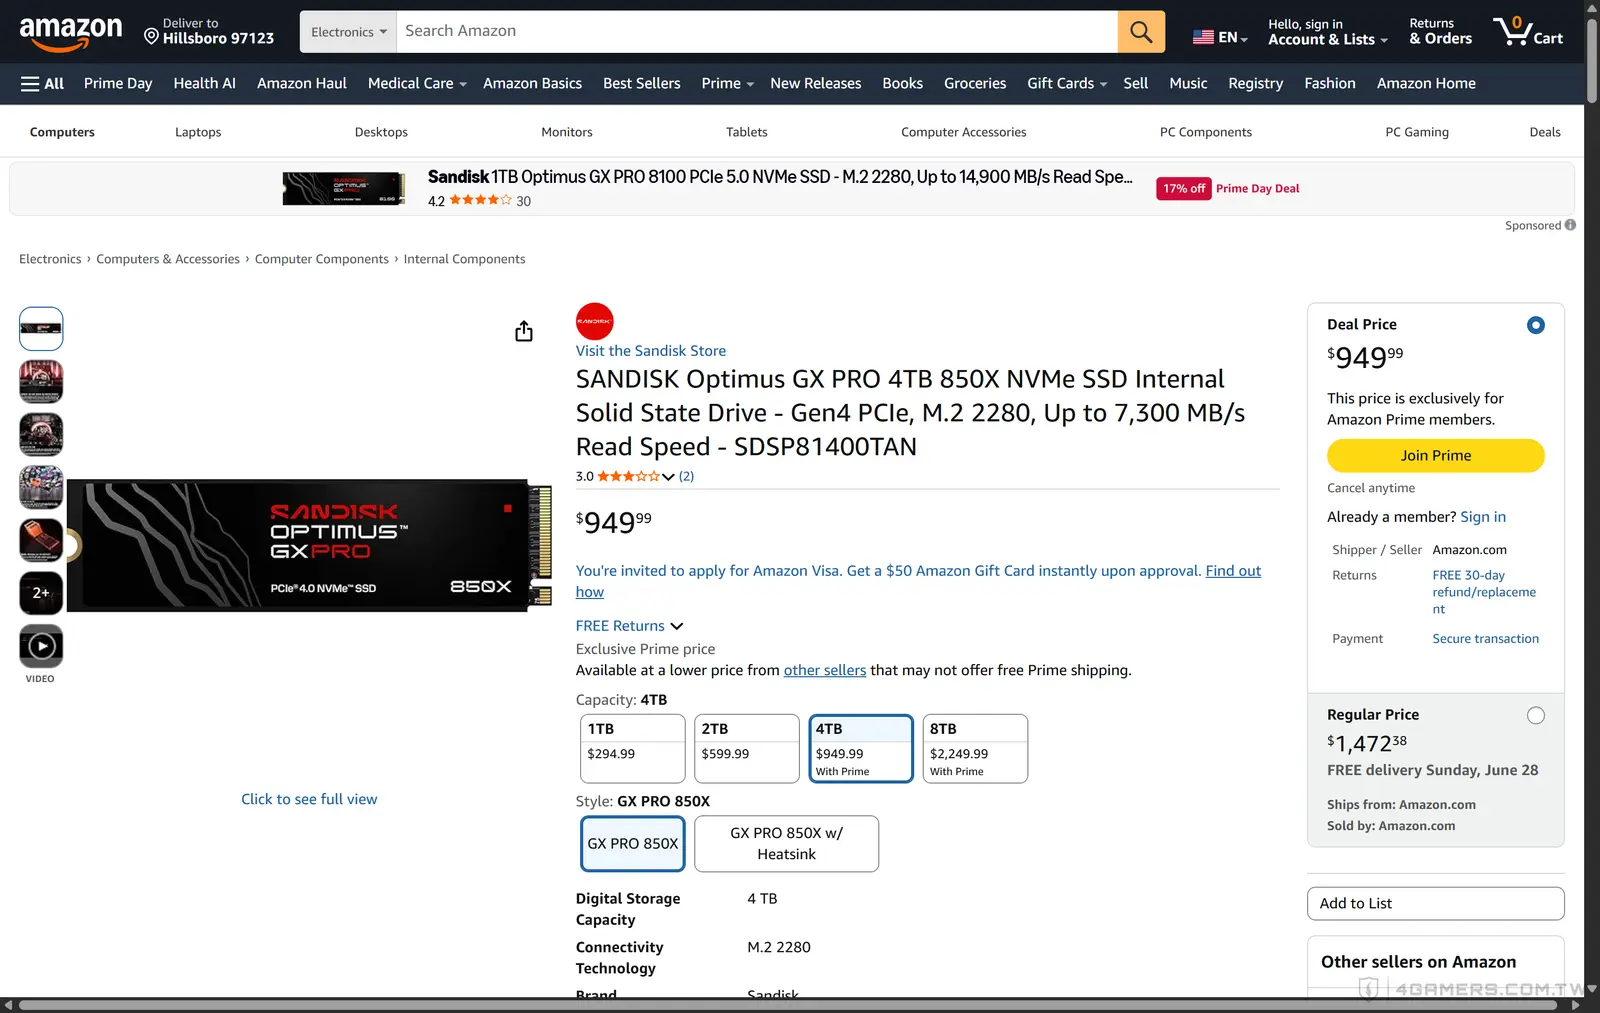Open the 2+ more images thumbnail
Screen dimensions: 1600x1013
41,593
